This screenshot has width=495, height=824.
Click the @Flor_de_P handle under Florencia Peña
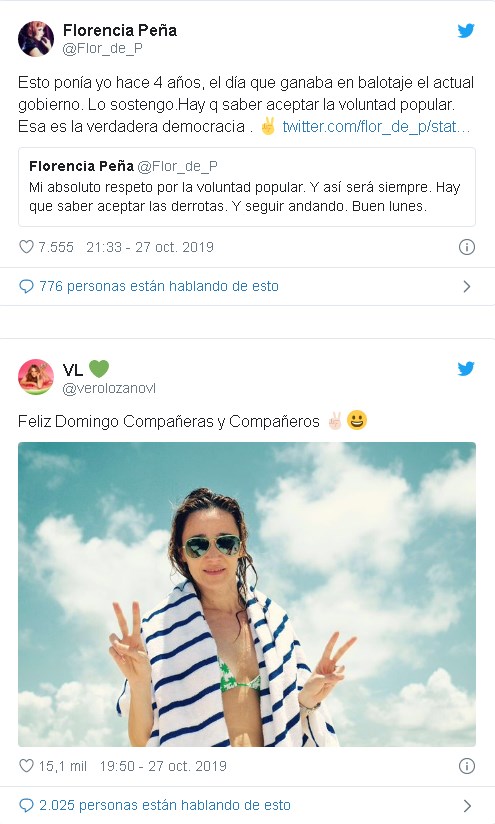click(x=102, y=48)
